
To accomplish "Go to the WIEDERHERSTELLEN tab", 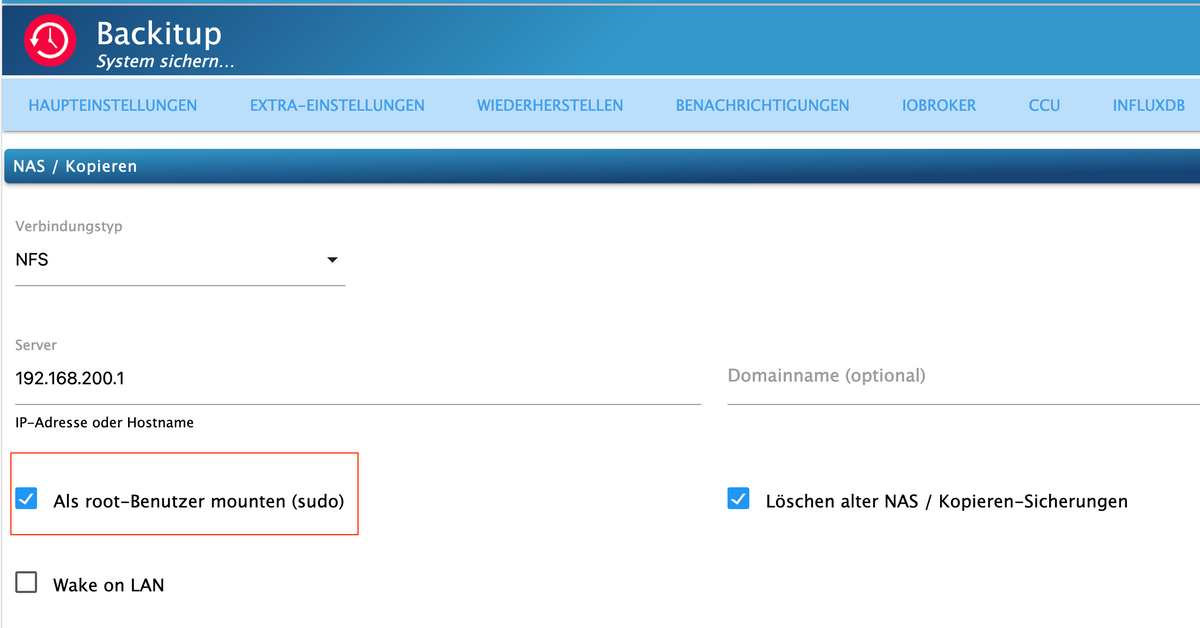I will (550, 105).
